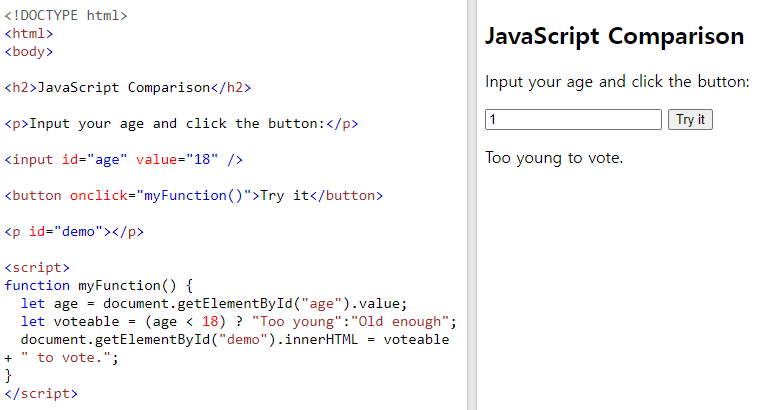Click the "let age =" code line
Image resolution: width=770 pixels, height=410 pixels.
(214, 304)
